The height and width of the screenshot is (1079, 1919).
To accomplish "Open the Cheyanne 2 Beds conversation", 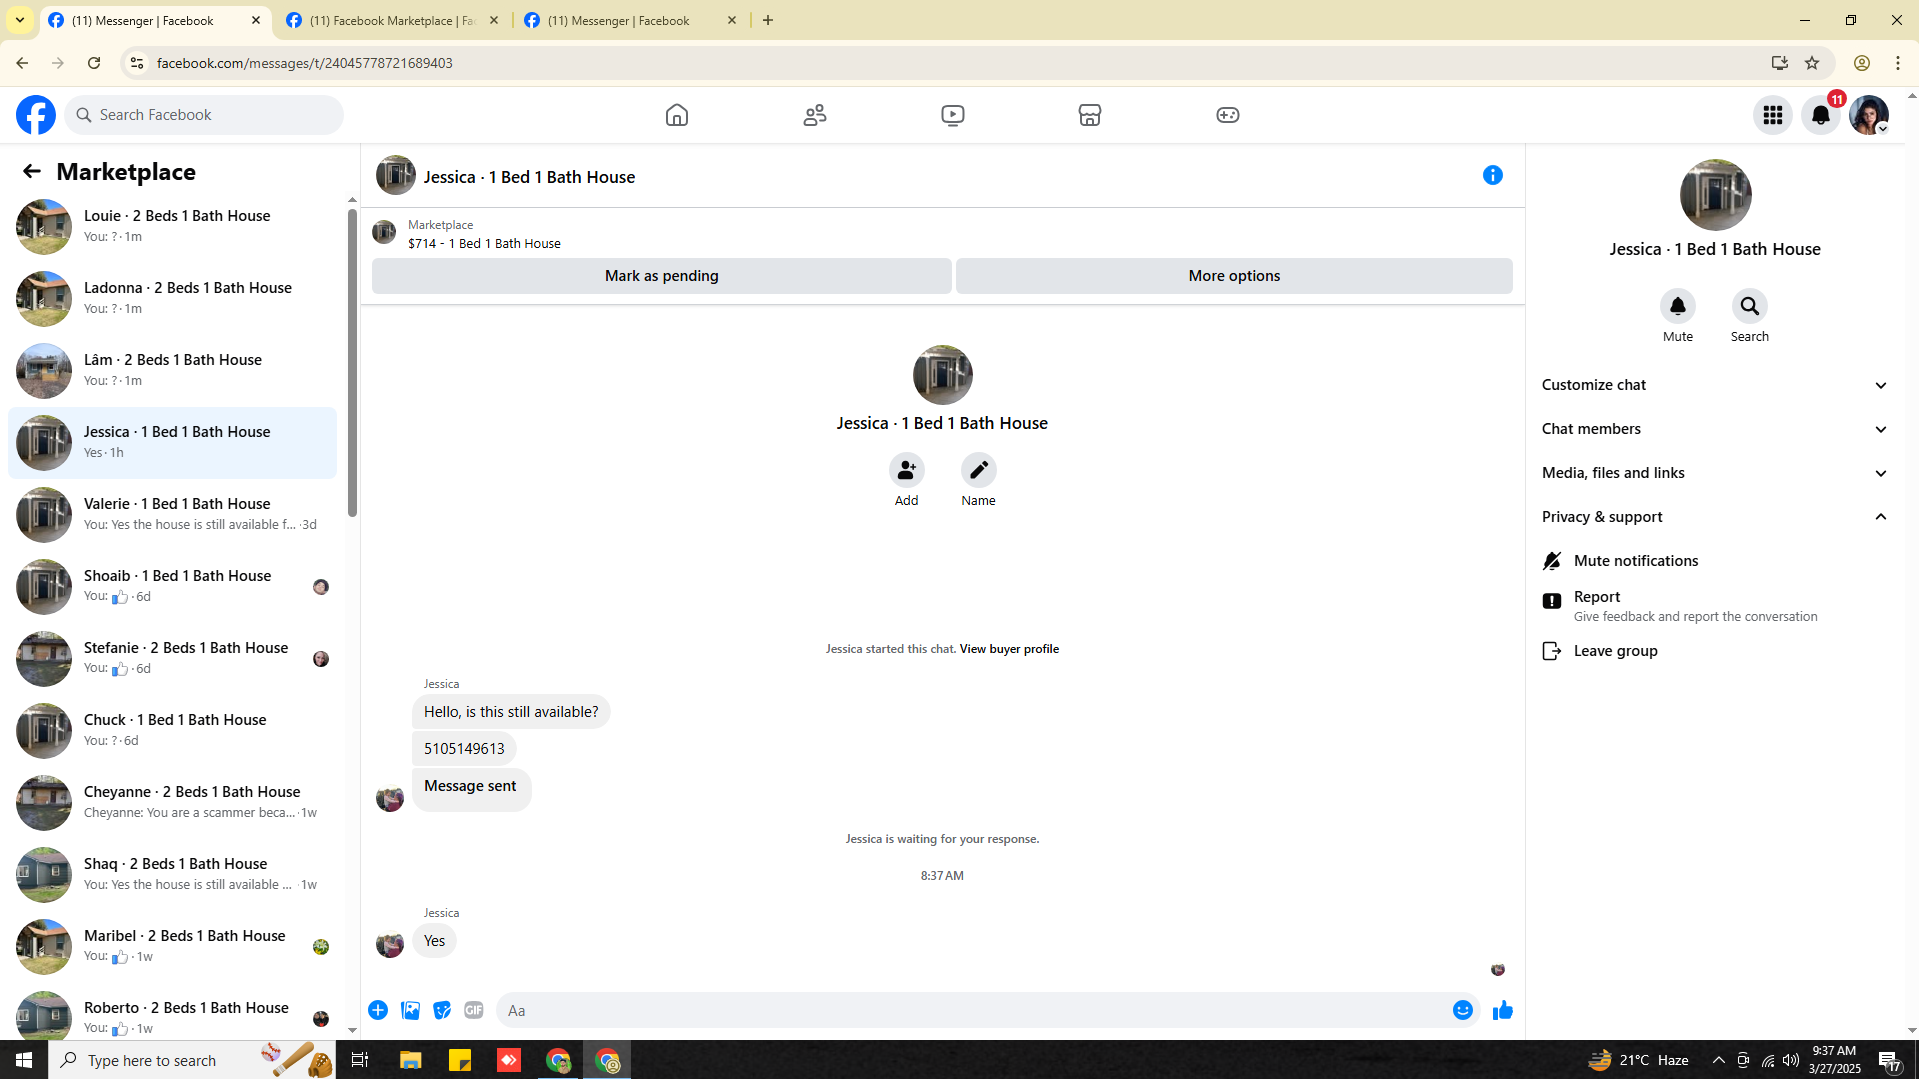I will point(172,803).
